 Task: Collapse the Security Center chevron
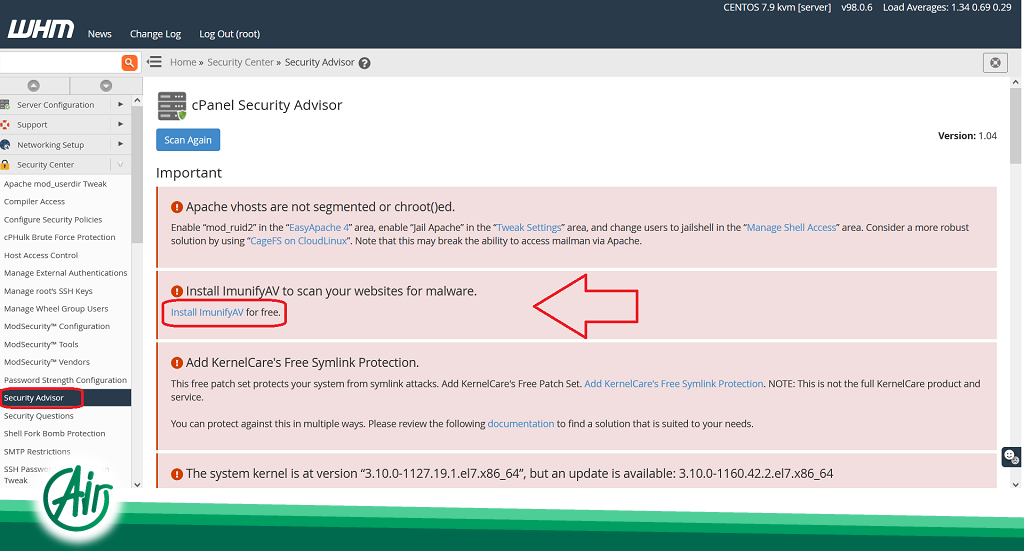coord(120,165)
